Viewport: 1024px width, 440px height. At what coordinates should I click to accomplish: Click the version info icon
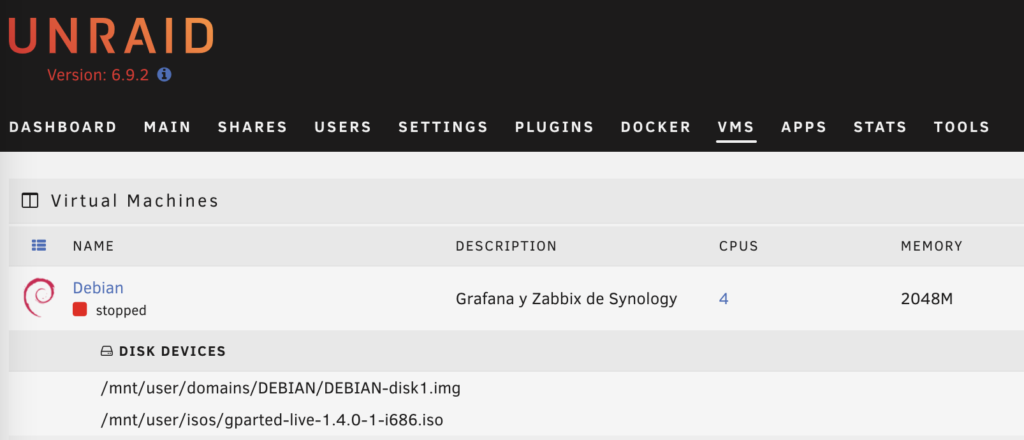(165, 75)
